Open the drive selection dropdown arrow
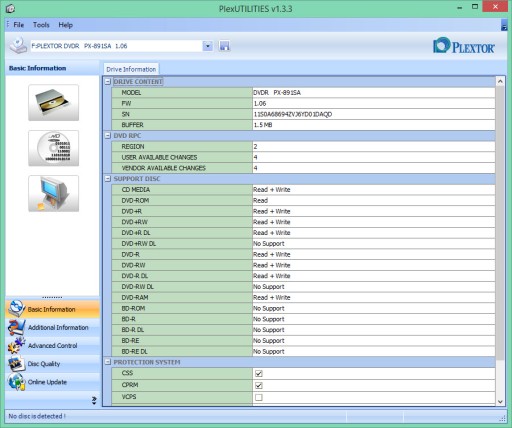This screenshot has width=512, height=428. click(208, 46)
